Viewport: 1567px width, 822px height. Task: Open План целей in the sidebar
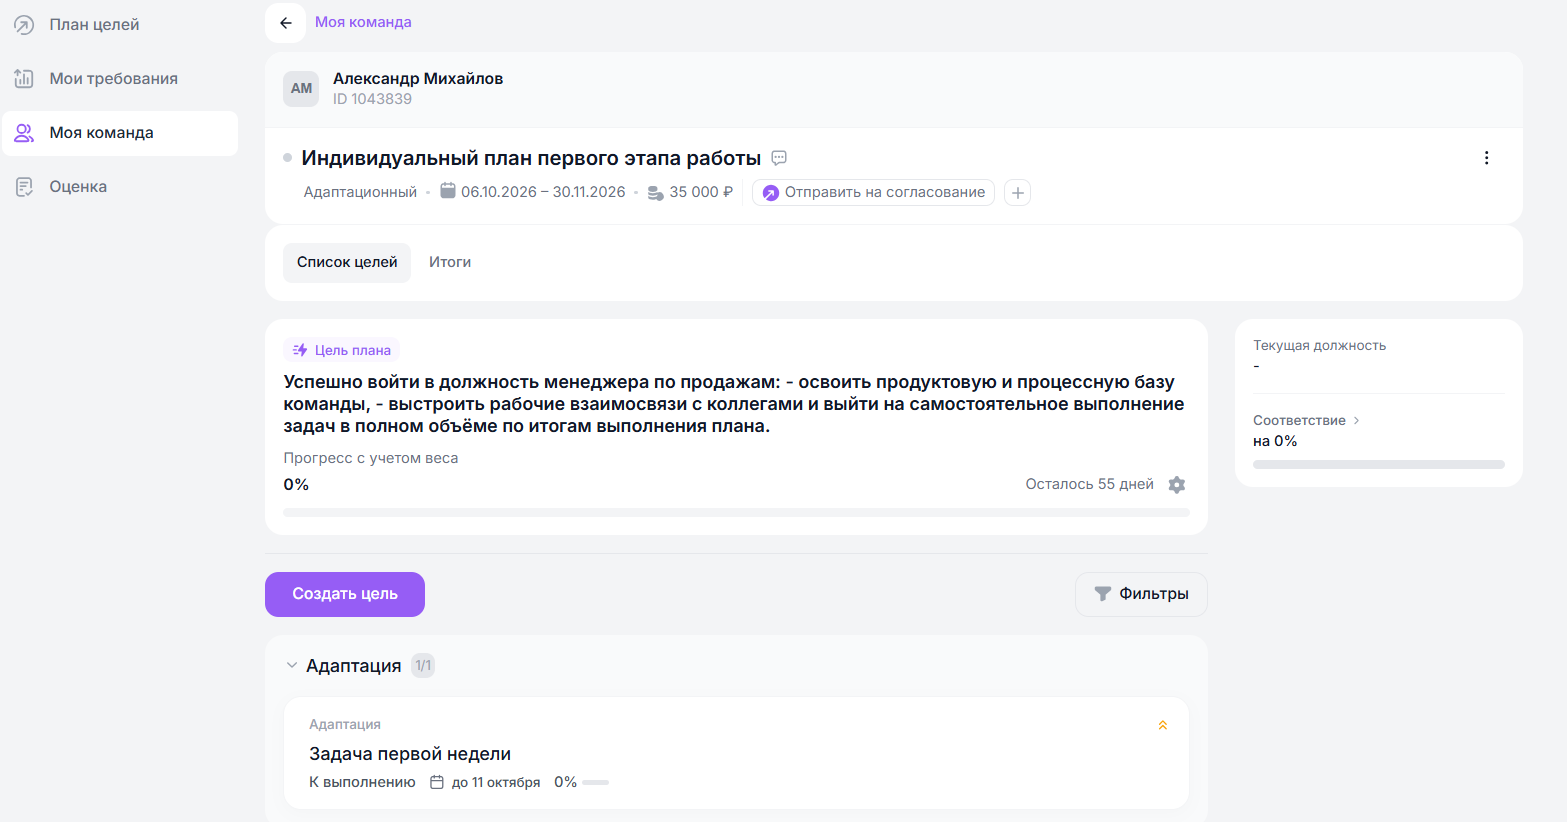click(120, 25)
